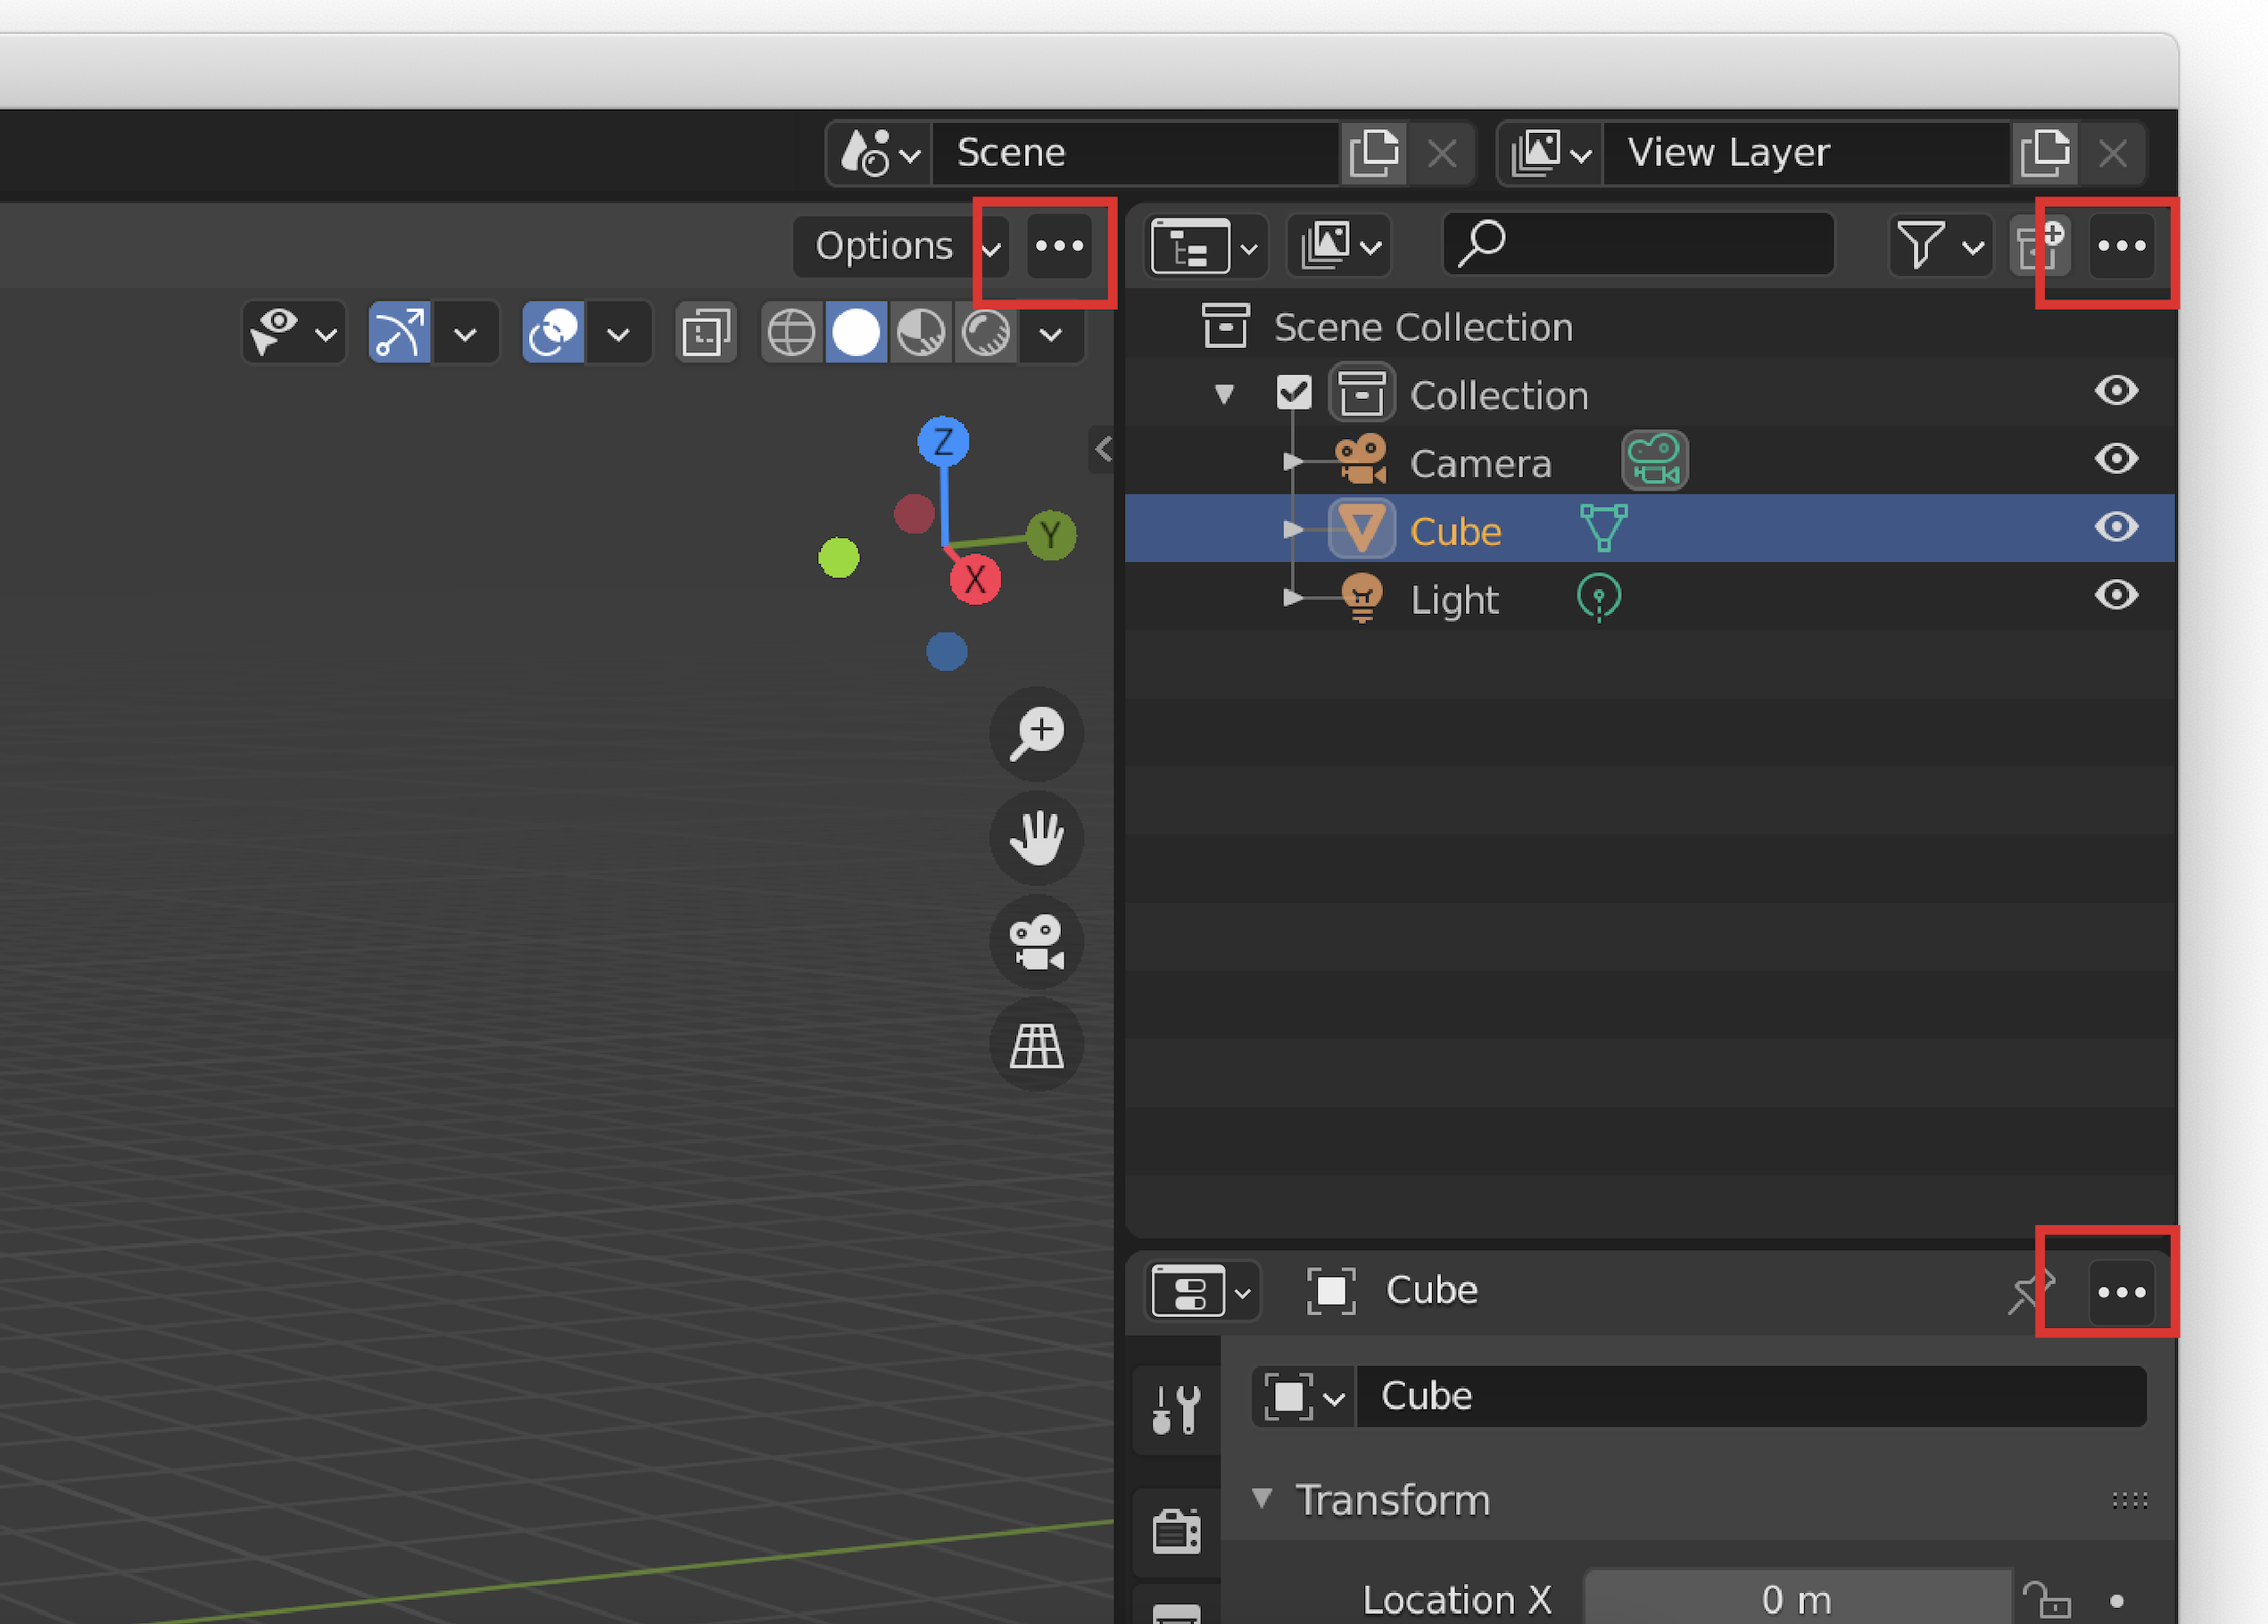The image size is (2268, 1624).
Task: Open outliner display mode dropdown
Action: click(1339, 246)
